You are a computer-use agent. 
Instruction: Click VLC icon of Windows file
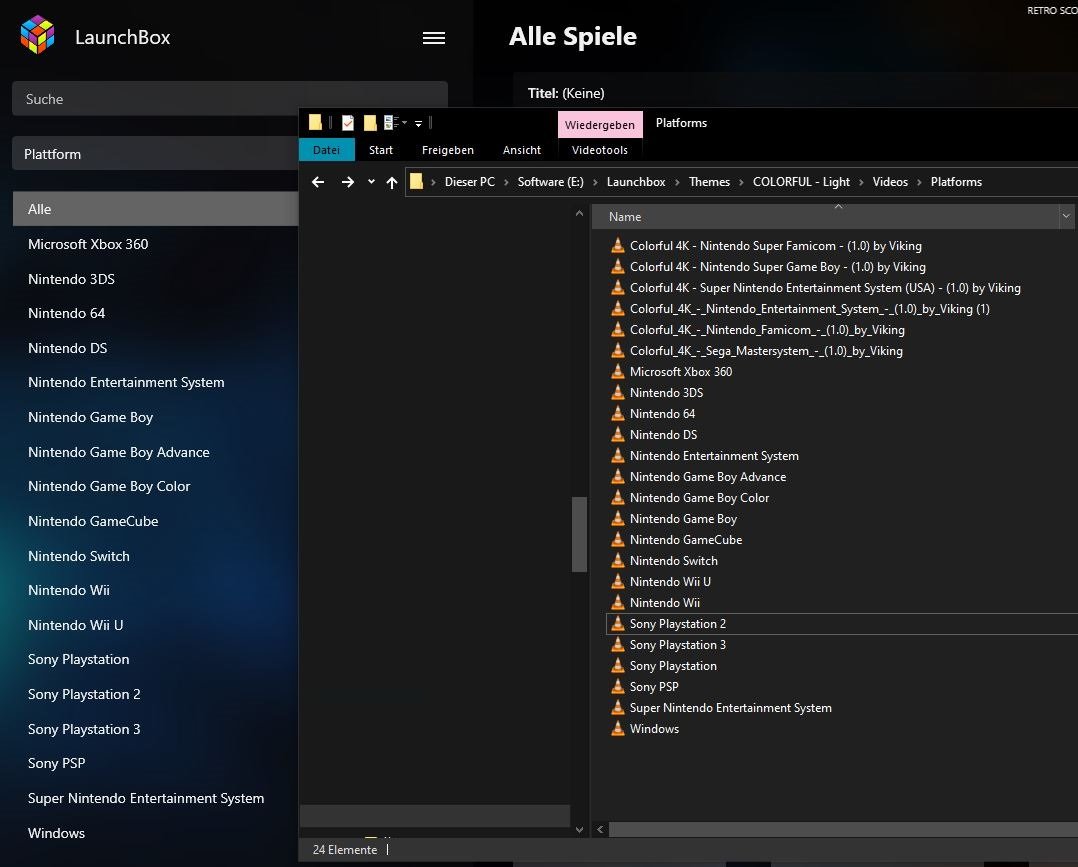[x=618, y=729]
